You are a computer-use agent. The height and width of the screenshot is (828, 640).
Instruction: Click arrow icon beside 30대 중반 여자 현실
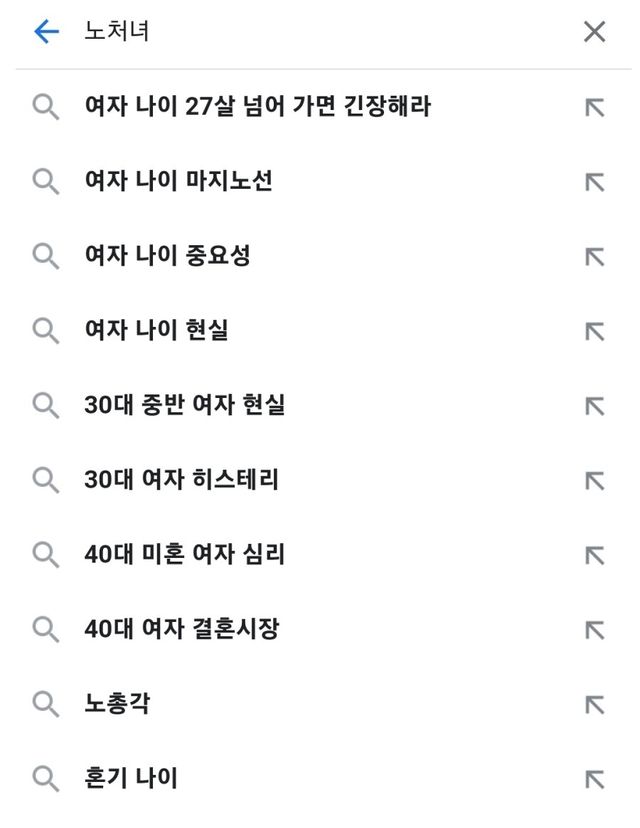click(x=595, y=406)
